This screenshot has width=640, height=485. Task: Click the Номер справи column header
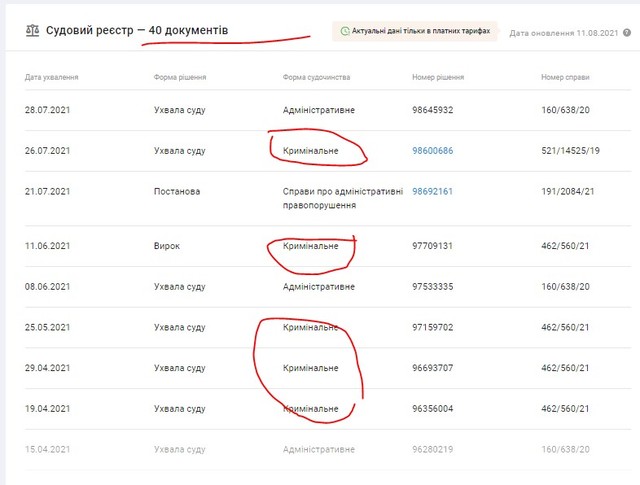(566, 77)
